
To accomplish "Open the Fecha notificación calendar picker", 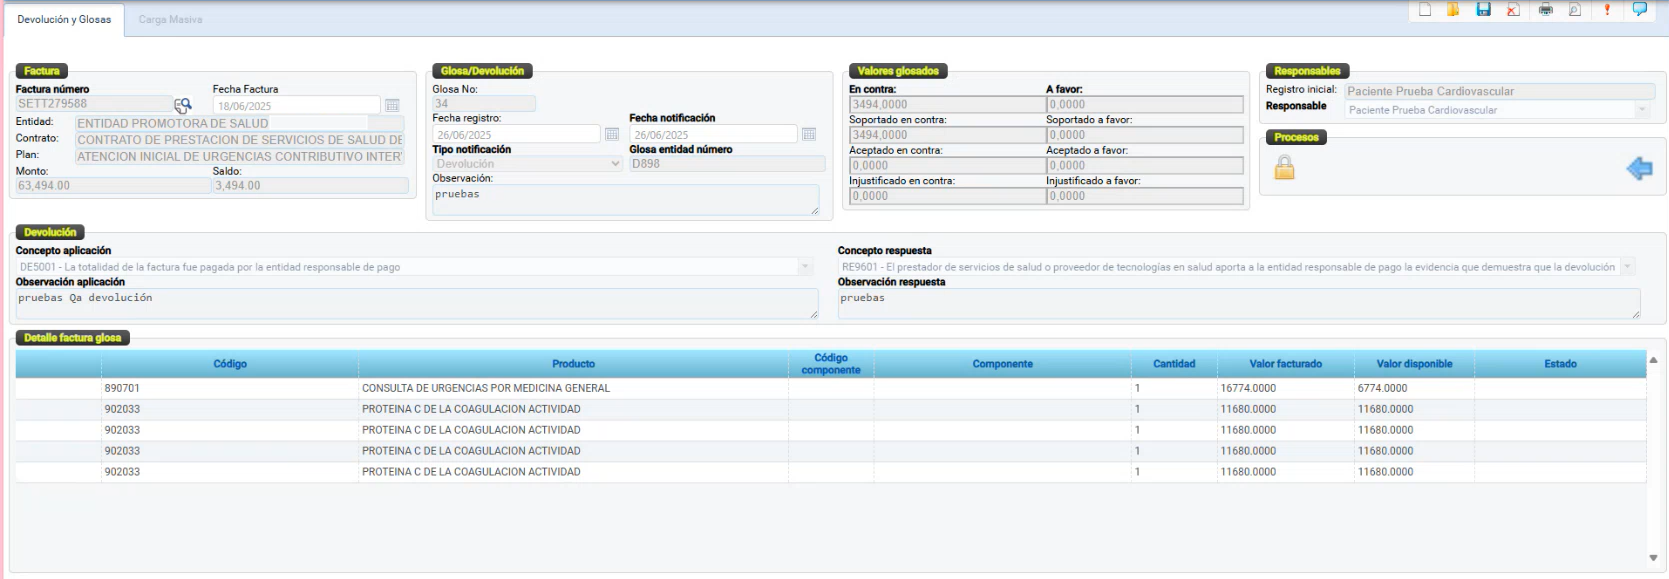I will coord(809,134).
